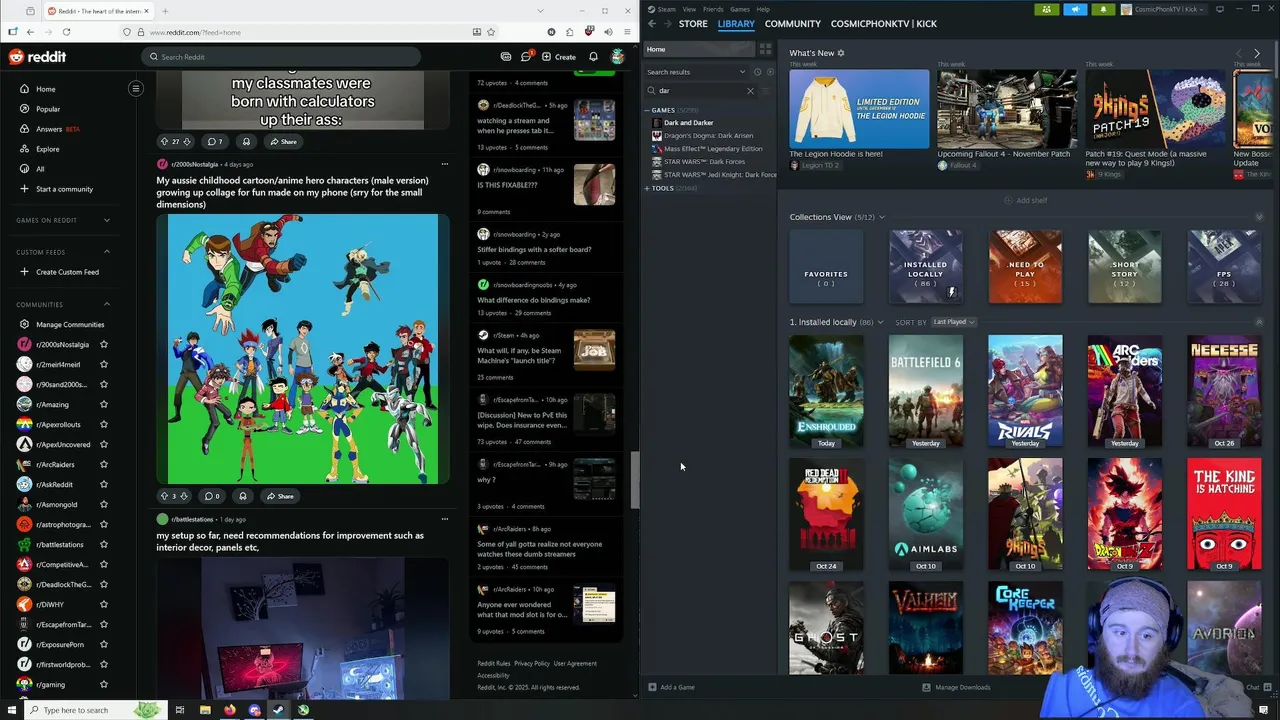Open Steam from the Windows taskbar
1280x720 pixels.
(278, 710)
